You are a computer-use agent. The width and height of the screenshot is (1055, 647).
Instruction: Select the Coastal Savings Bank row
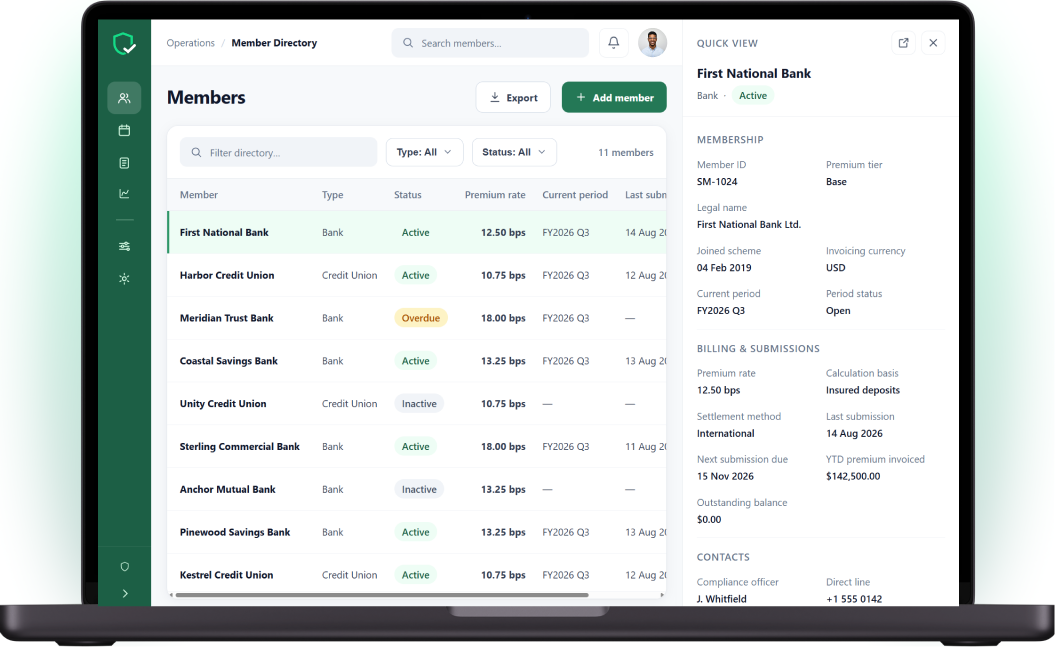[417, 361]
